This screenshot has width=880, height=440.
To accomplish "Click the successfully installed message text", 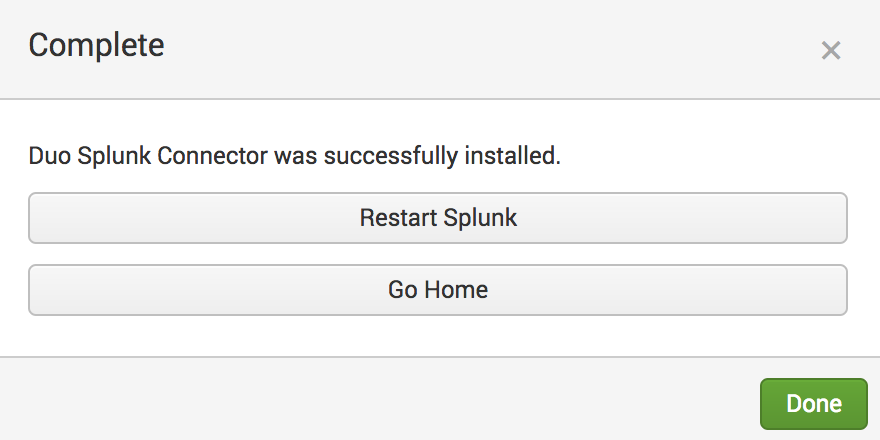I will point(295,157).
